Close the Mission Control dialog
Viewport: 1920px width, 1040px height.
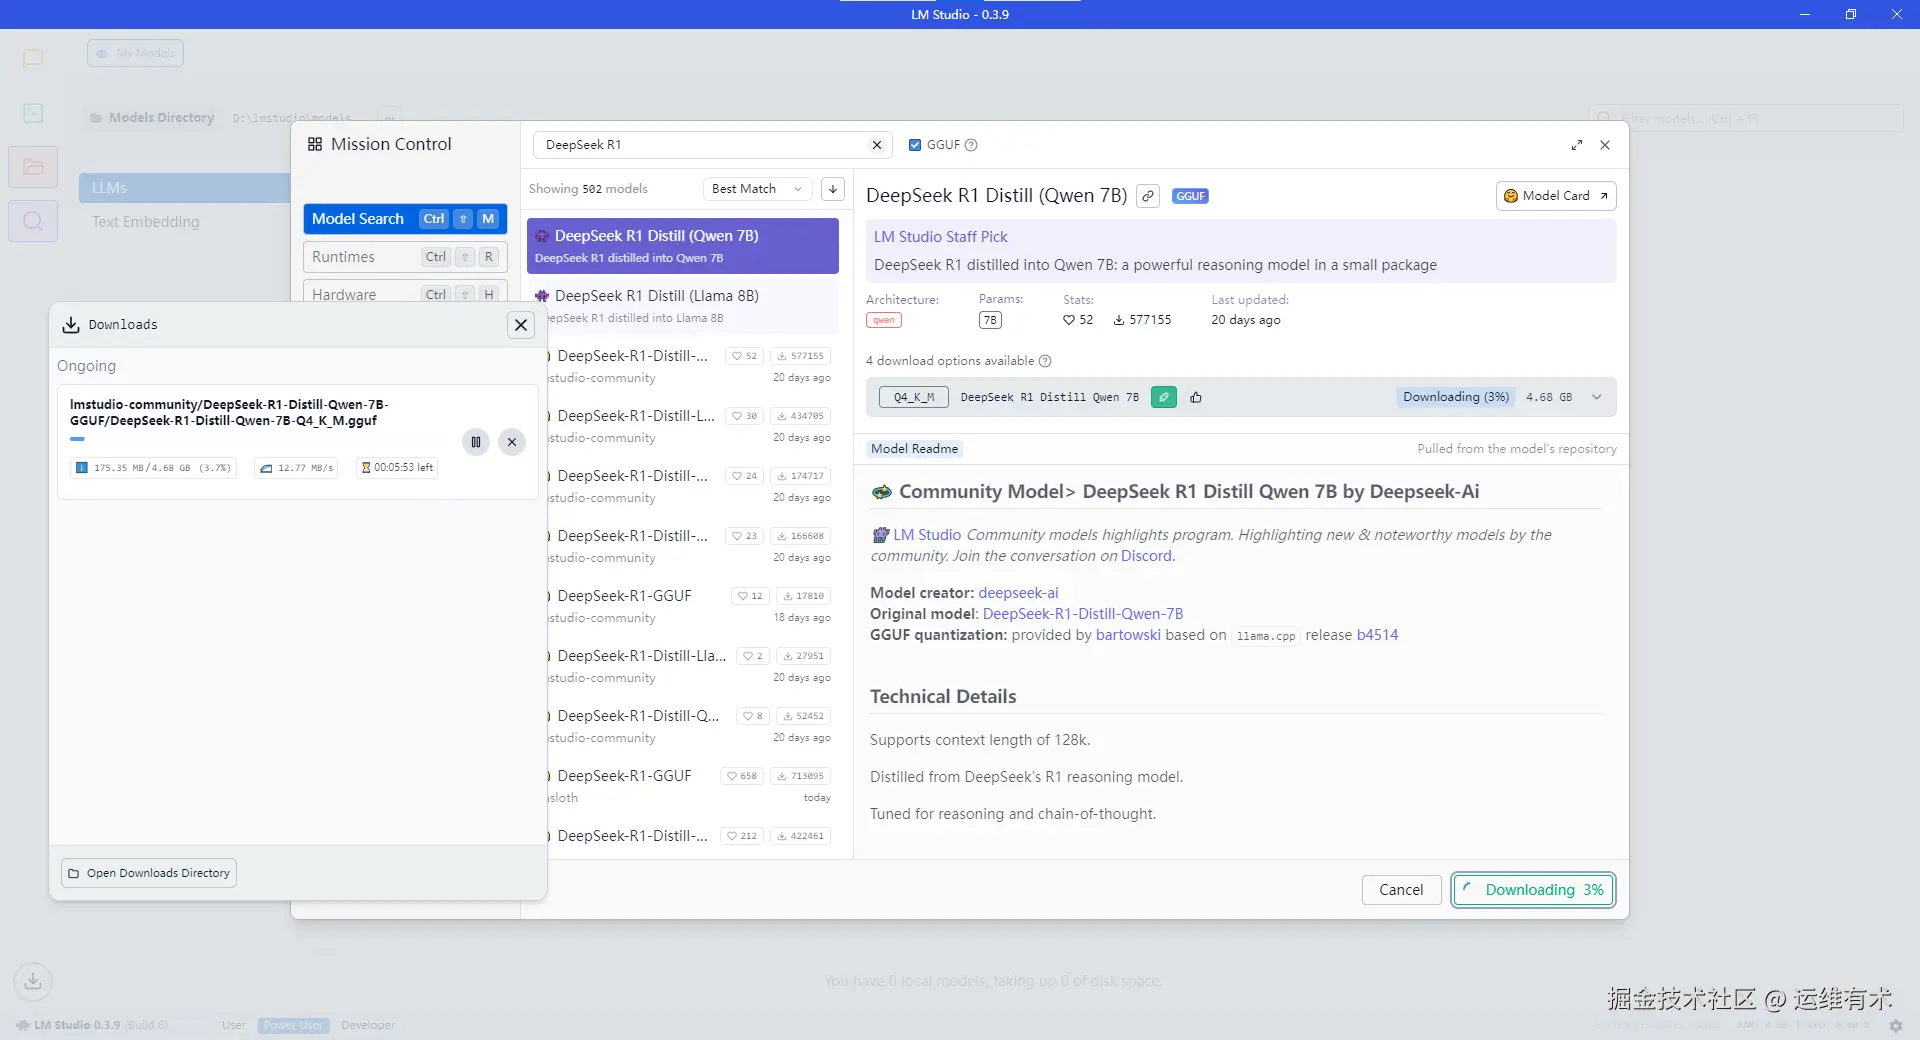[x=1605, y=145]
